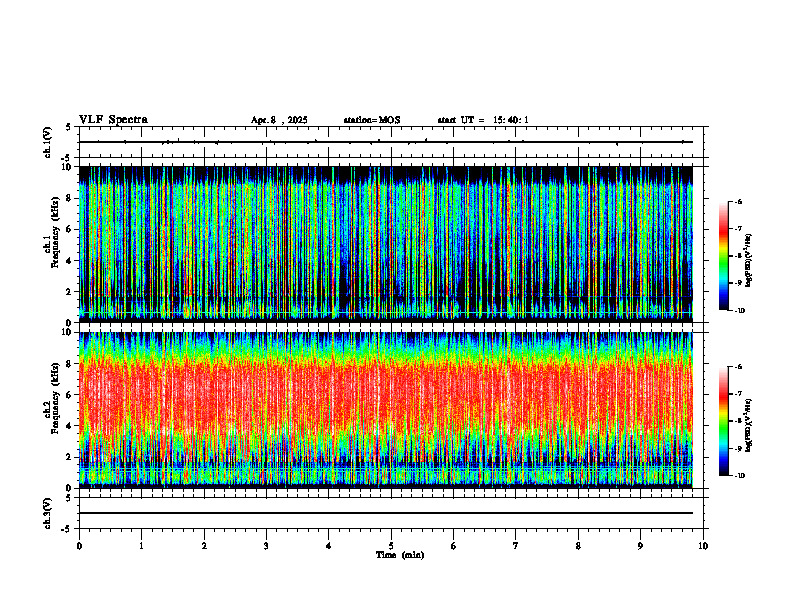Screen dimensions: 792x612
Task: Click x-axis tick label "10" at far right
Action: click(703, 546)
